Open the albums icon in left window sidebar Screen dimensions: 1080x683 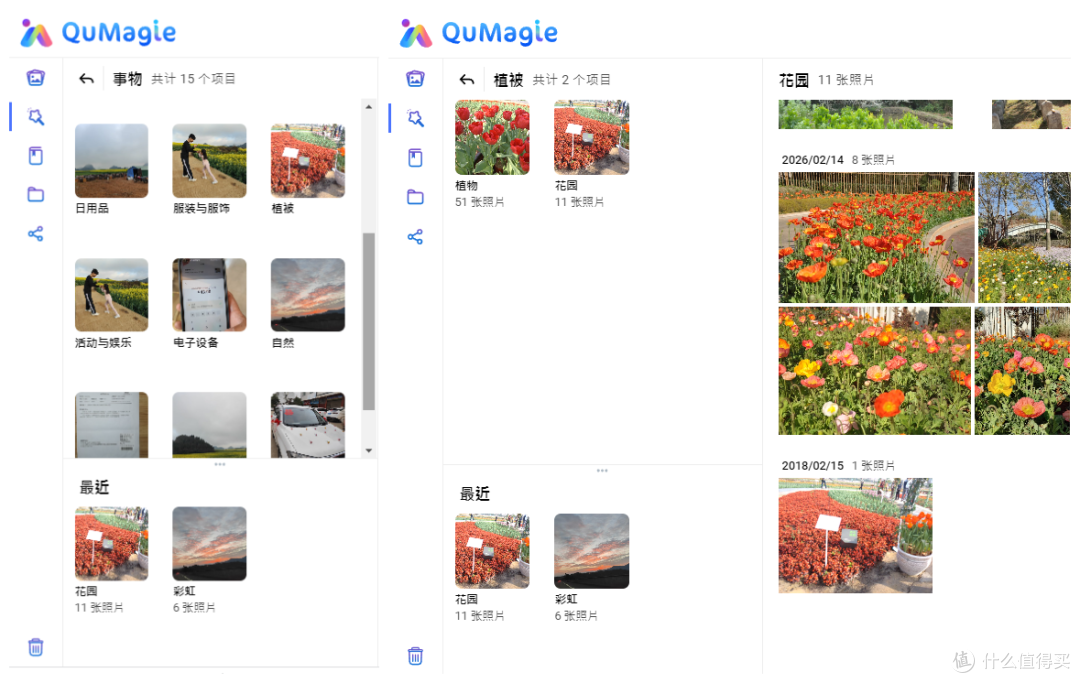[36, 156]
